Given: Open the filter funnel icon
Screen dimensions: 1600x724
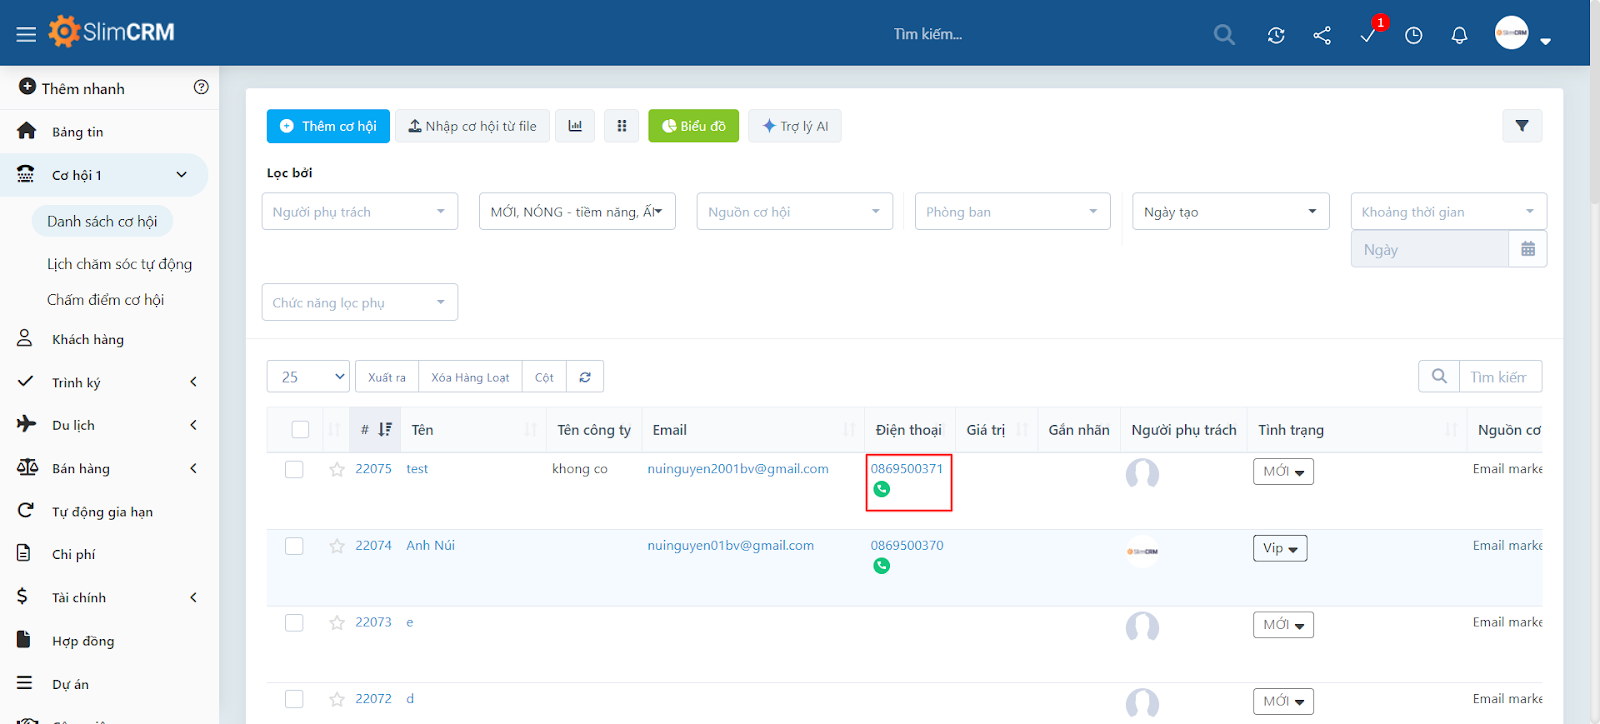Looking at the screenshot, I should (x=1521, y=126).
